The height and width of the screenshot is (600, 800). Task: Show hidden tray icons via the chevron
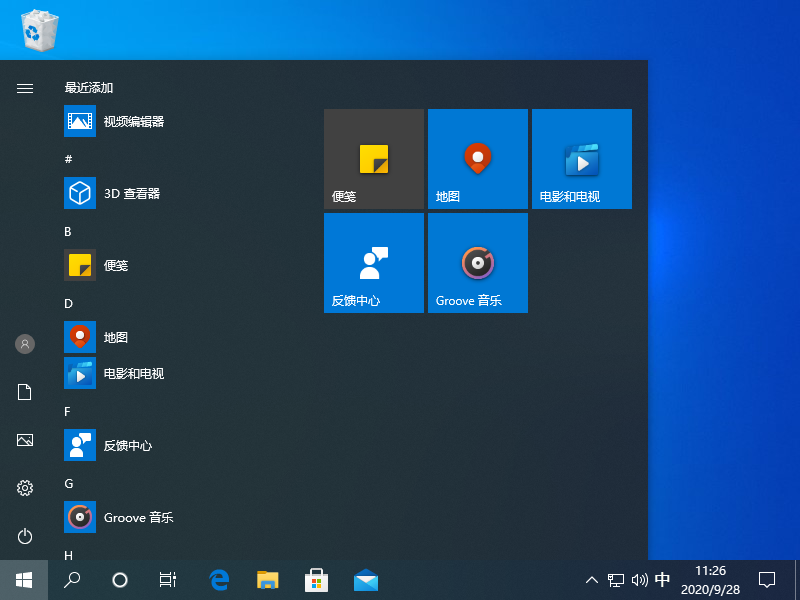[592, 580]
